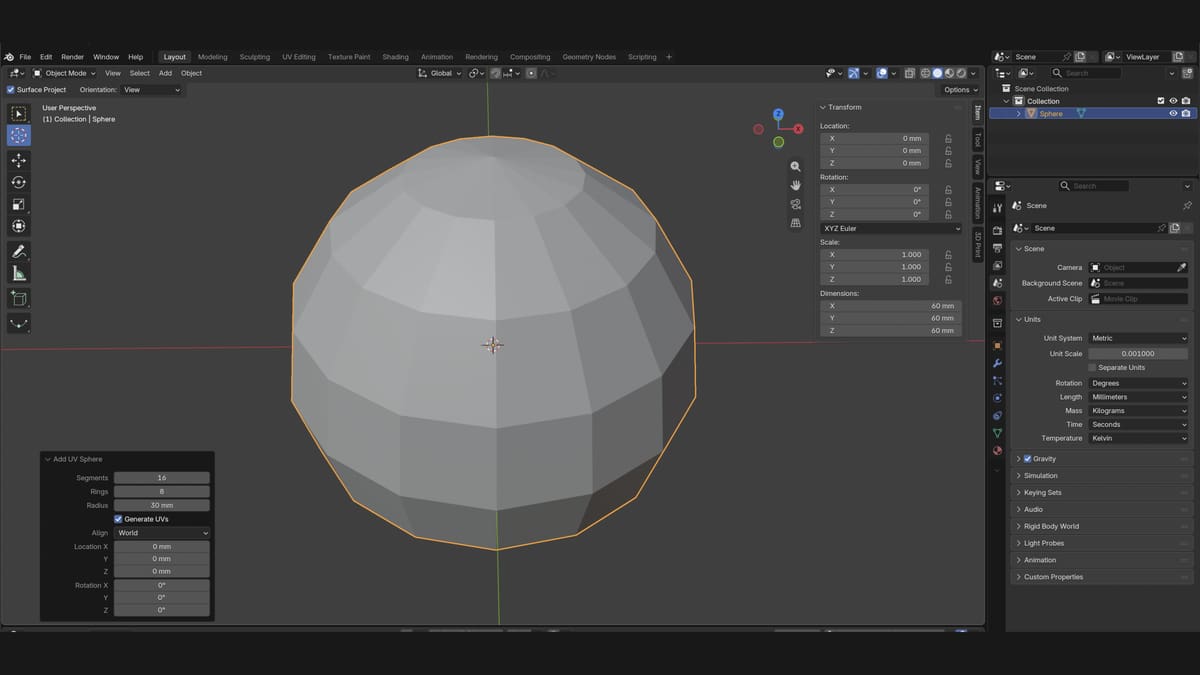Open the World properties tab icon

[x=997, y=301]
